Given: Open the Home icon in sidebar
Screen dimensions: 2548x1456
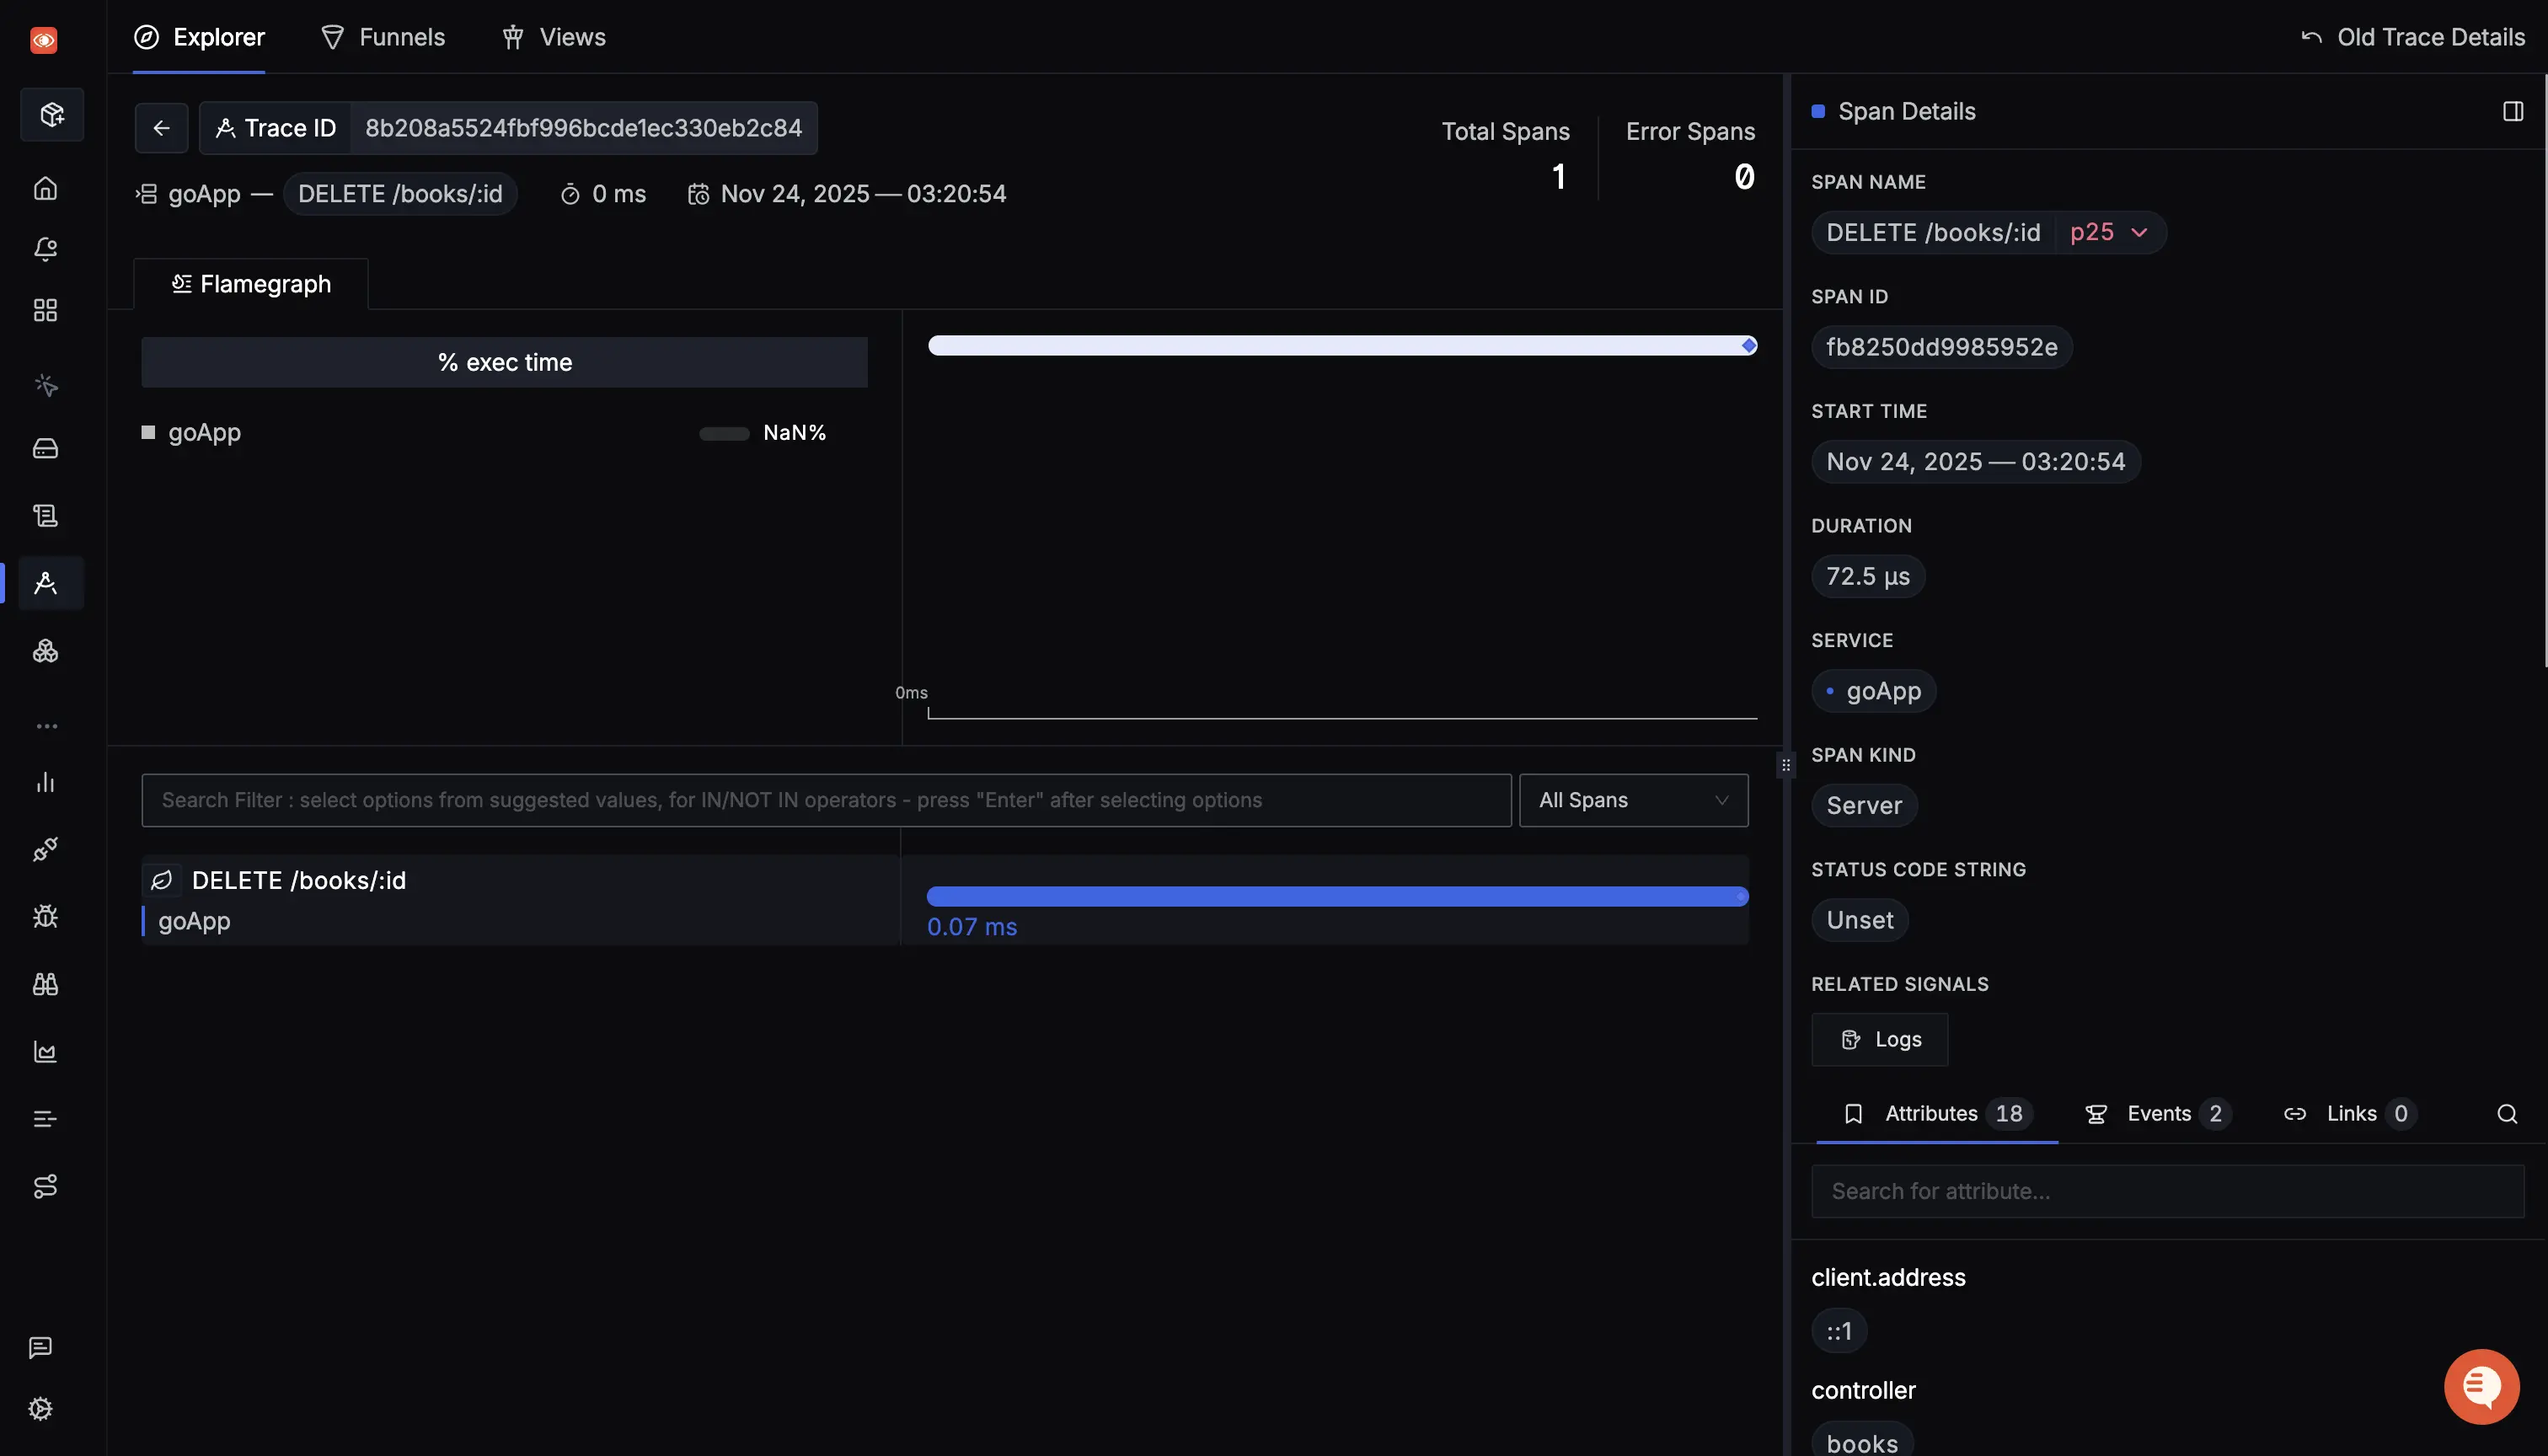Looking at the screenshot, I should point(45,188).
